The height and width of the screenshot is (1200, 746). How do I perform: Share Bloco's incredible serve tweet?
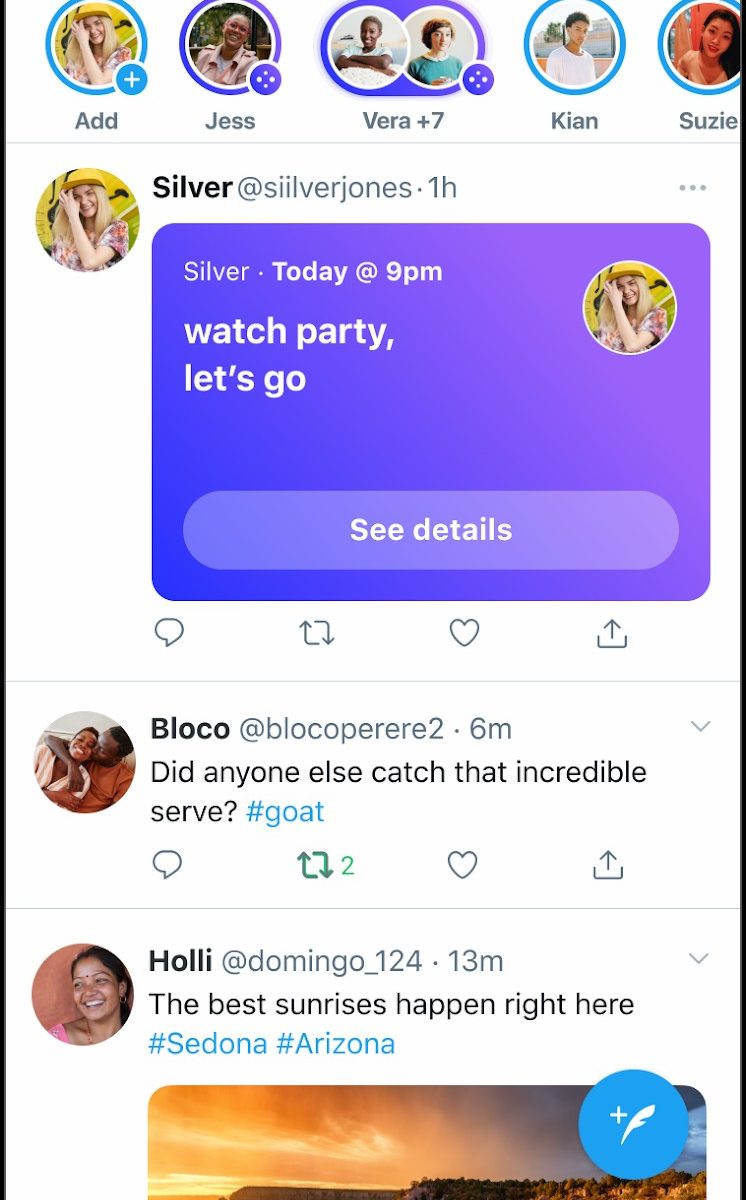608,865
